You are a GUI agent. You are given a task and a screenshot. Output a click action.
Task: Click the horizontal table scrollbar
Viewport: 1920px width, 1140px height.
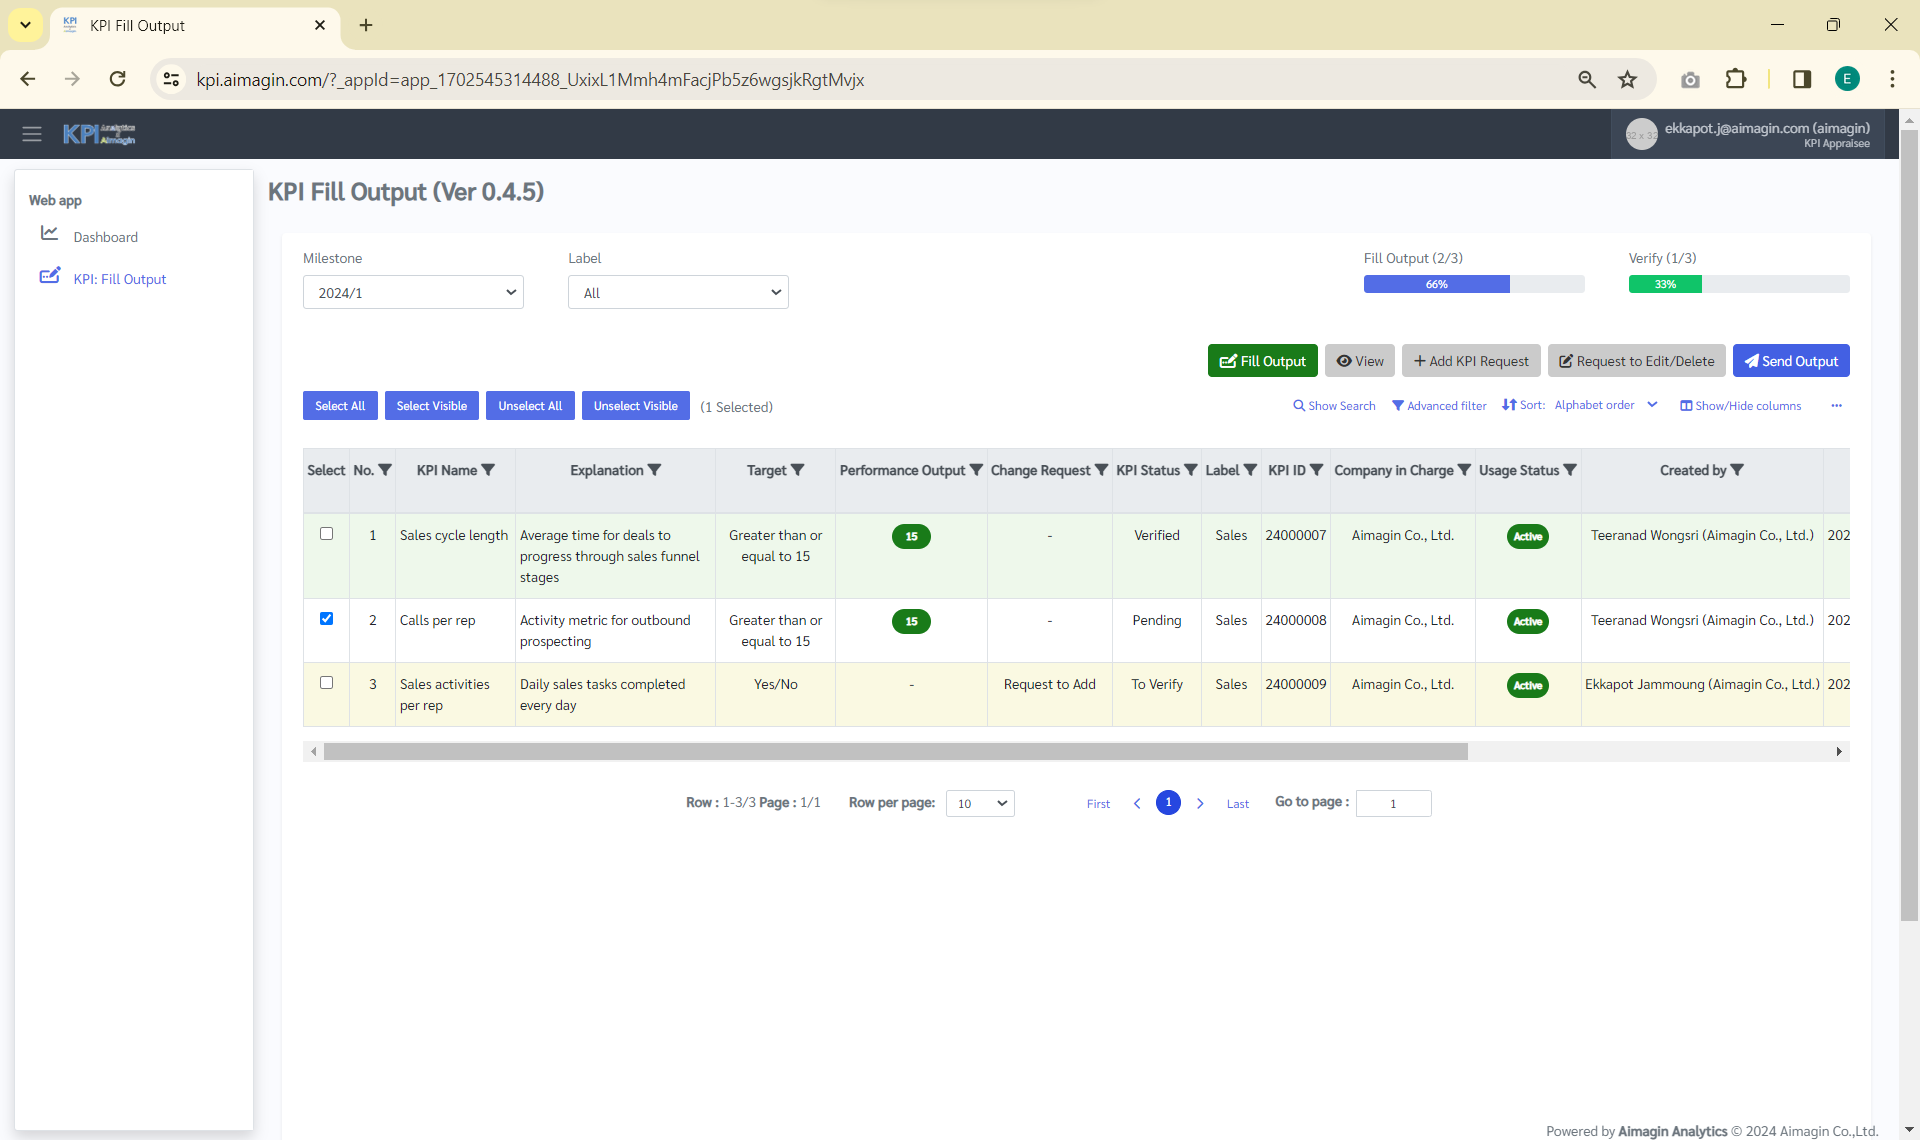click(895, 752)
